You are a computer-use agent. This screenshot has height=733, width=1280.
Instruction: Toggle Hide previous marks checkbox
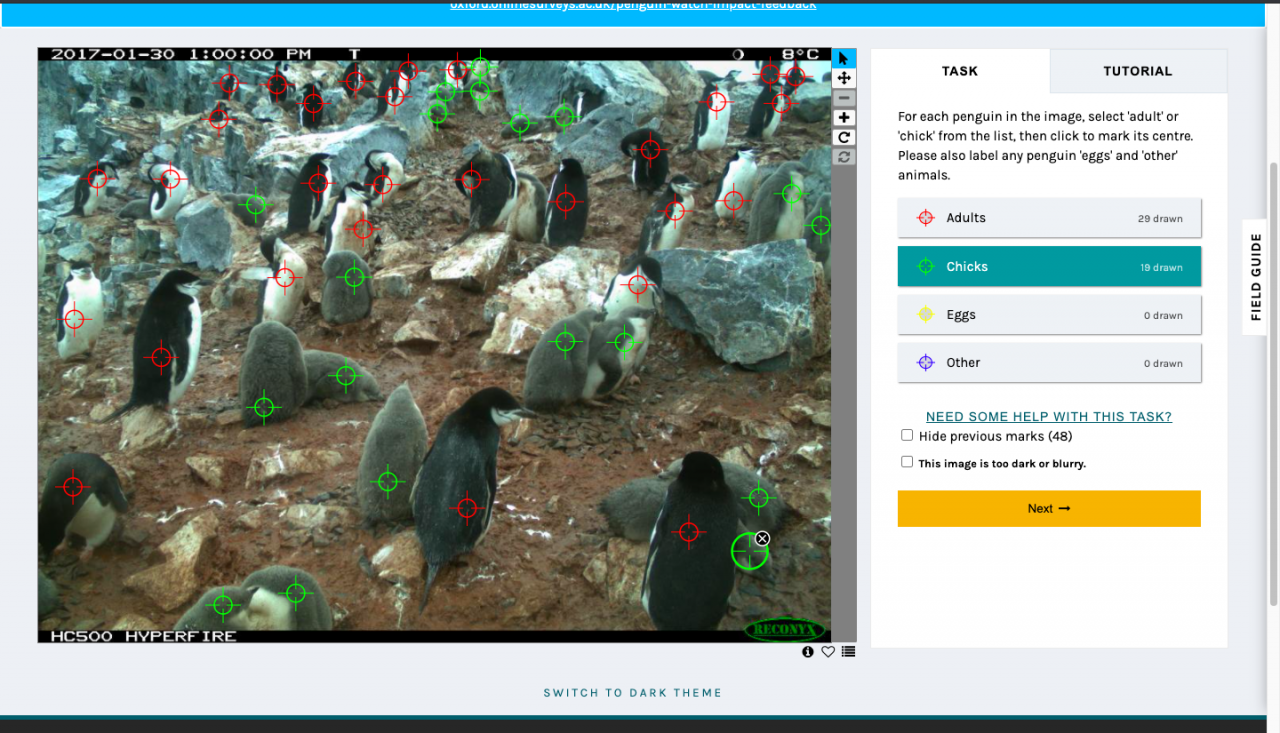pos(907,435)
